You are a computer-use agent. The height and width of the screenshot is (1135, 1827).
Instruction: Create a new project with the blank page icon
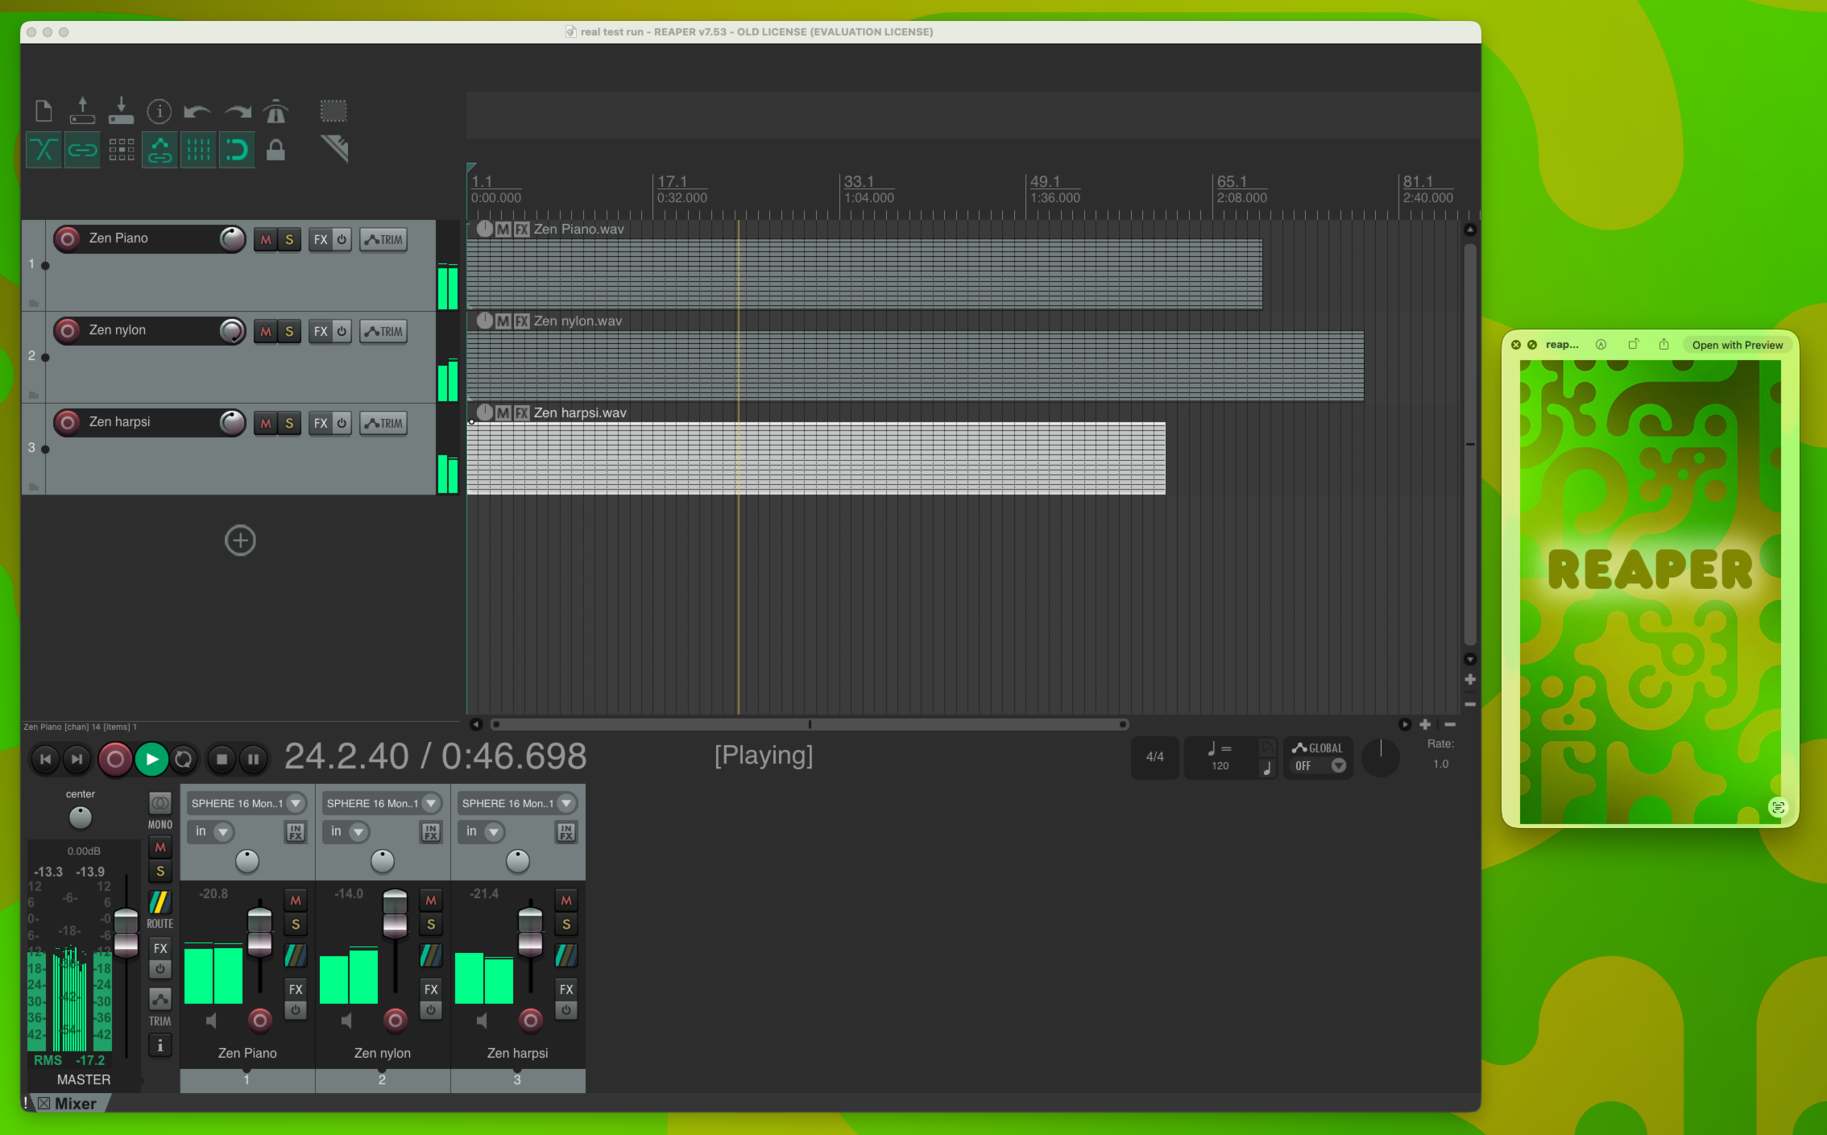[x=43, y=110]
